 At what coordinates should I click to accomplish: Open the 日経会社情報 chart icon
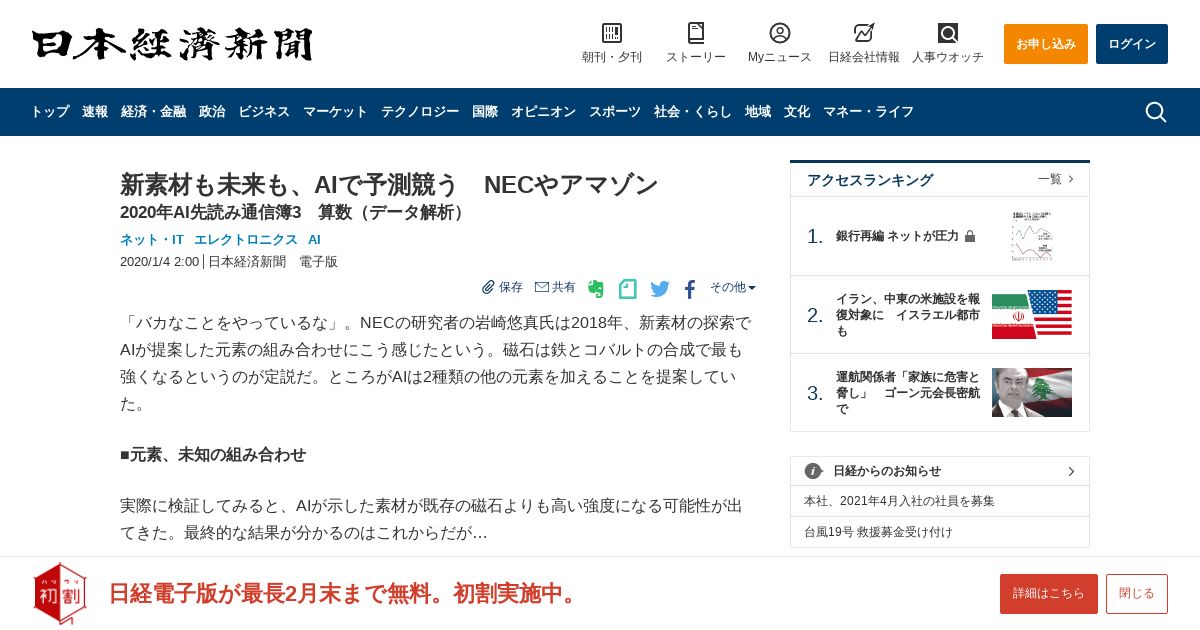[x=864, y=33]
